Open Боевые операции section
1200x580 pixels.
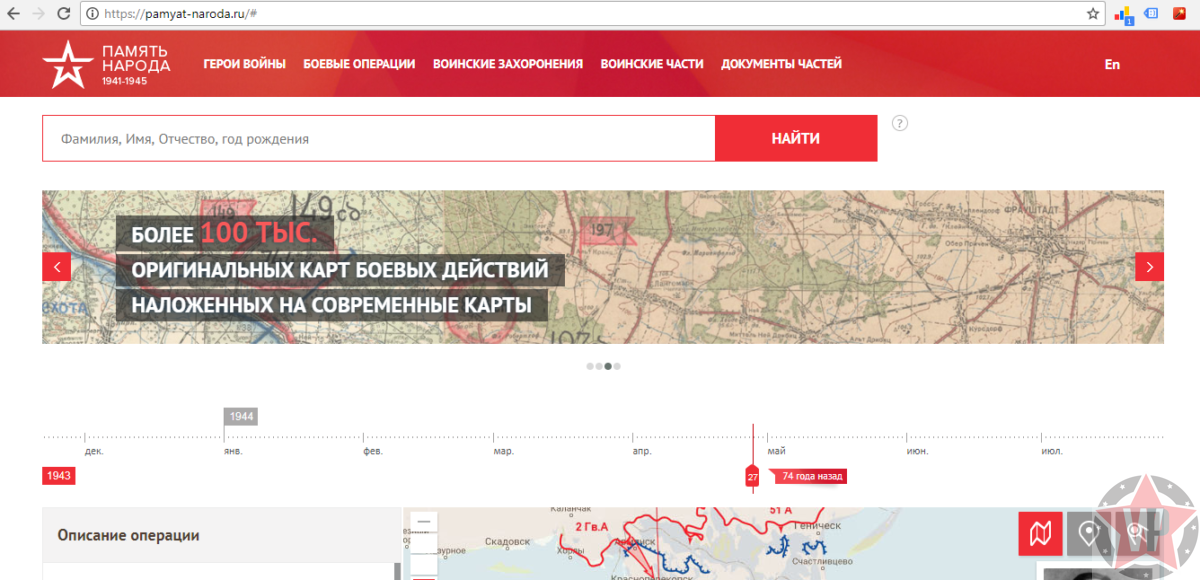[x=359, y=64]
